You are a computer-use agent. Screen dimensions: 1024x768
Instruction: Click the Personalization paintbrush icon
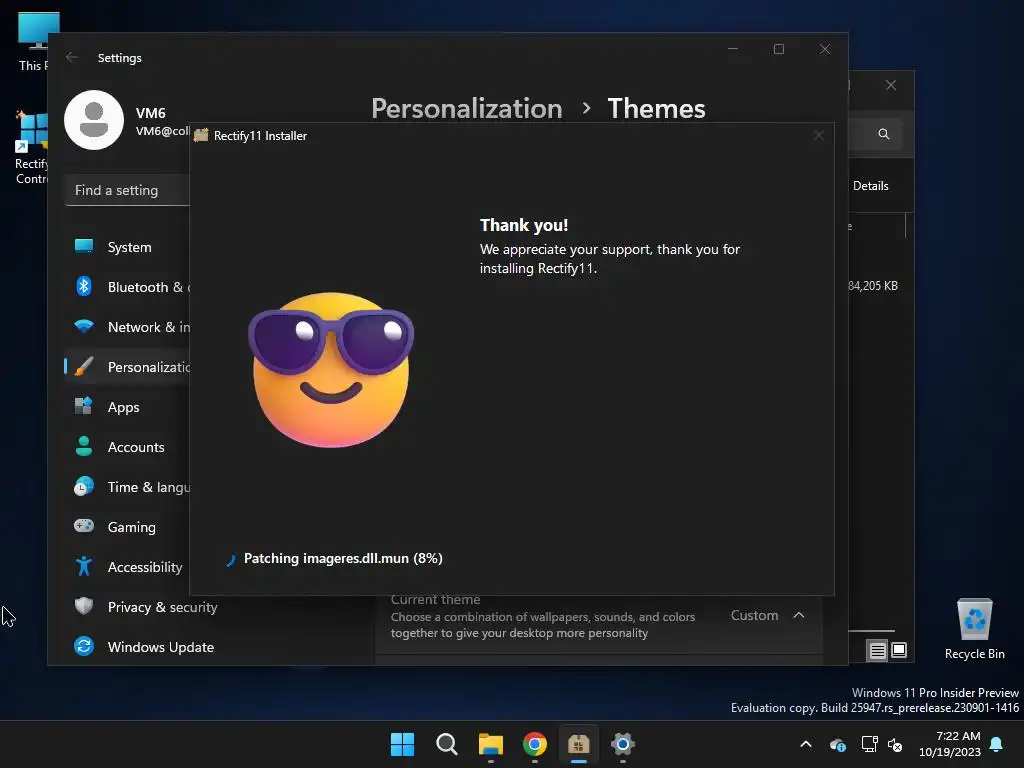pyautogui.click(x=84, y=366)
